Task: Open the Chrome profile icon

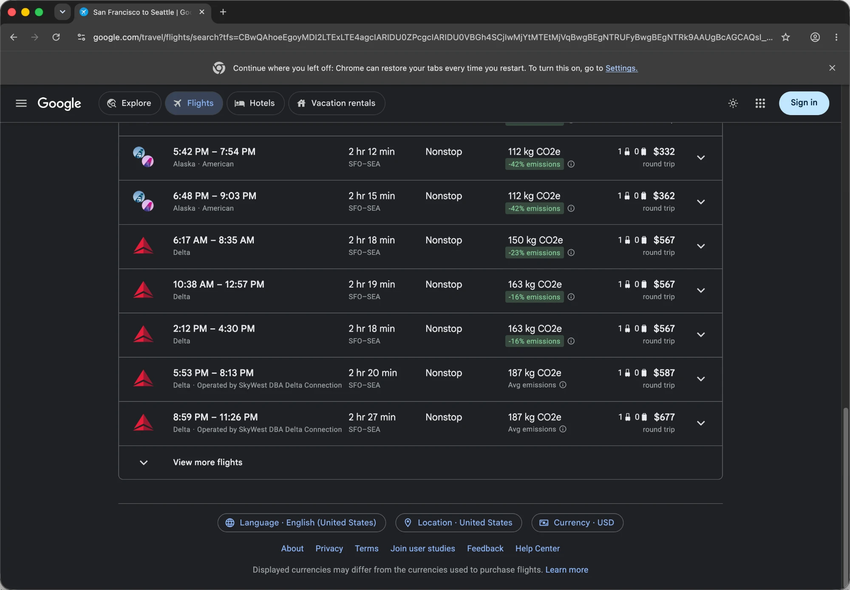Action: coord(815,37)
